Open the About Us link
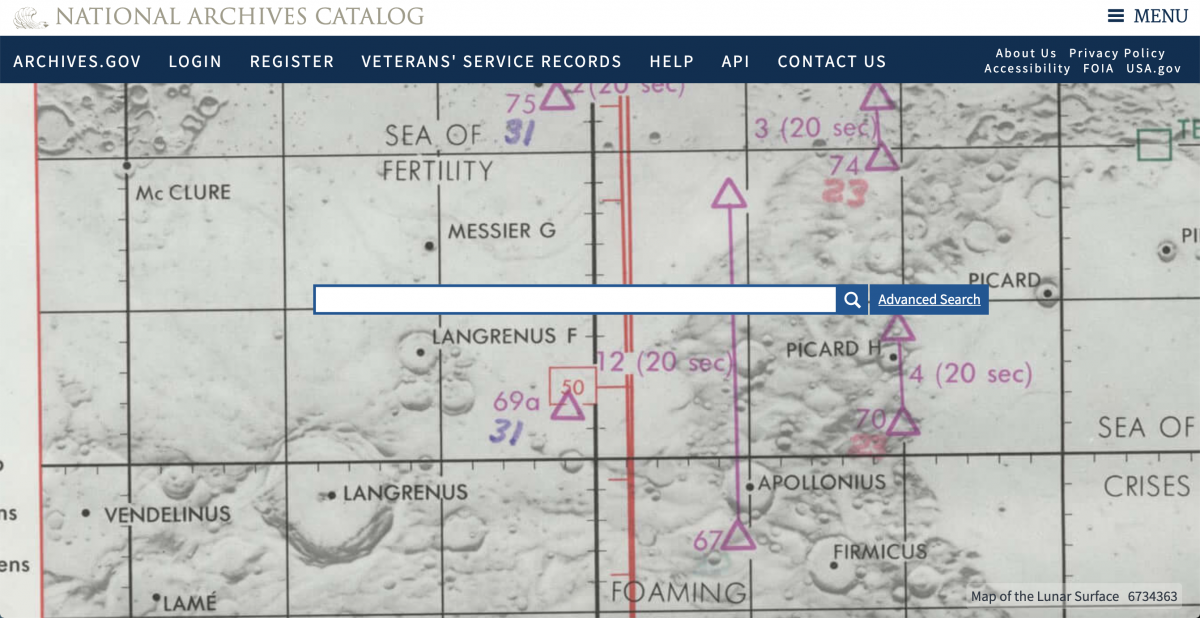 tap(1025, 53)
